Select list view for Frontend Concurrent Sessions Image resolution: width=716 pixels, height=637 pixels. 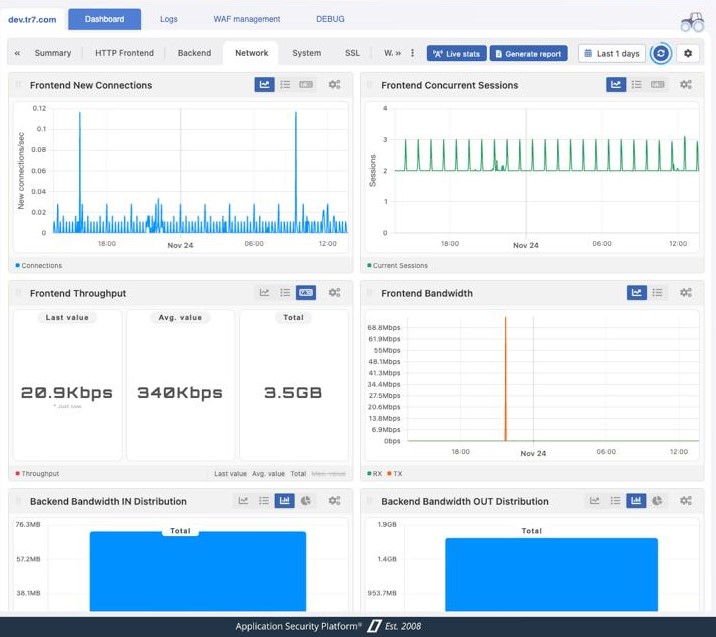(637, 84)
